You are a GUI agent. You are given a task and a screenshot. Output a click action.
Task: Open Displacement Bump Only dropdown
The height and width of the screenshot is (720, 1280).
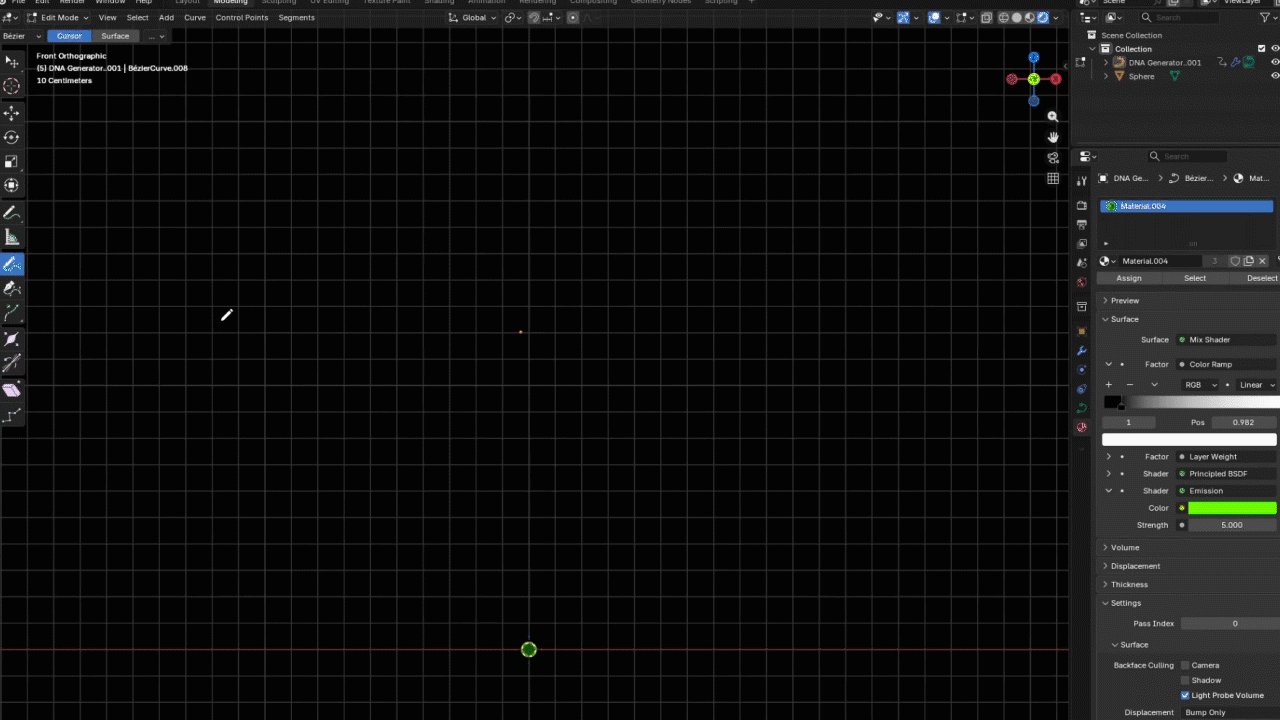click(x=1230, y=713)
